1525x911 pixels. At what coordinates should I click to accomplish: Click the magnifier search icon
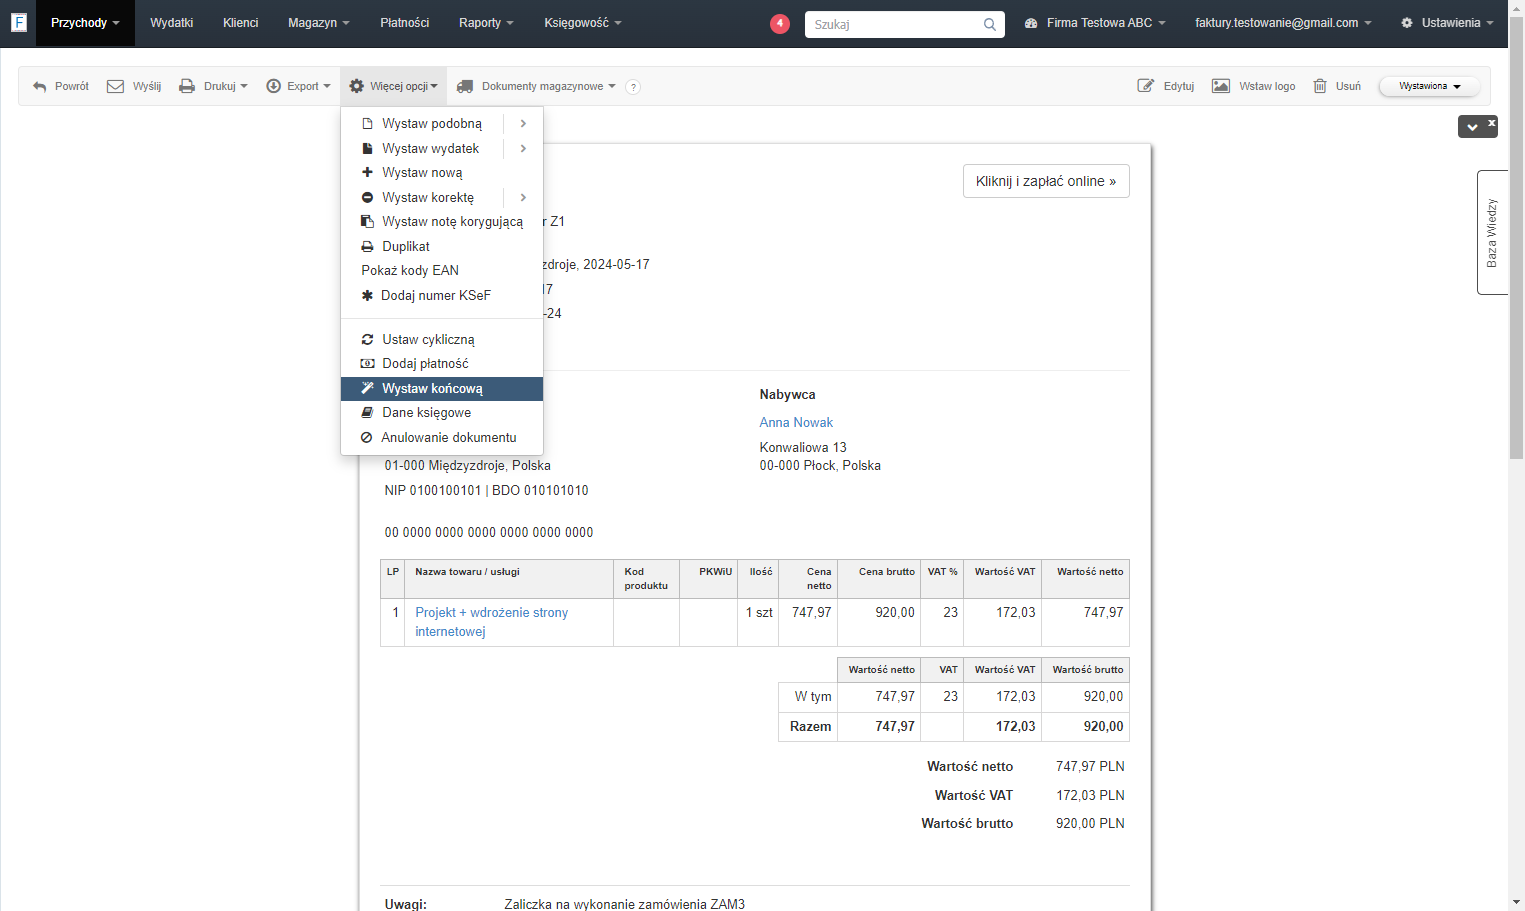point(990,24)
